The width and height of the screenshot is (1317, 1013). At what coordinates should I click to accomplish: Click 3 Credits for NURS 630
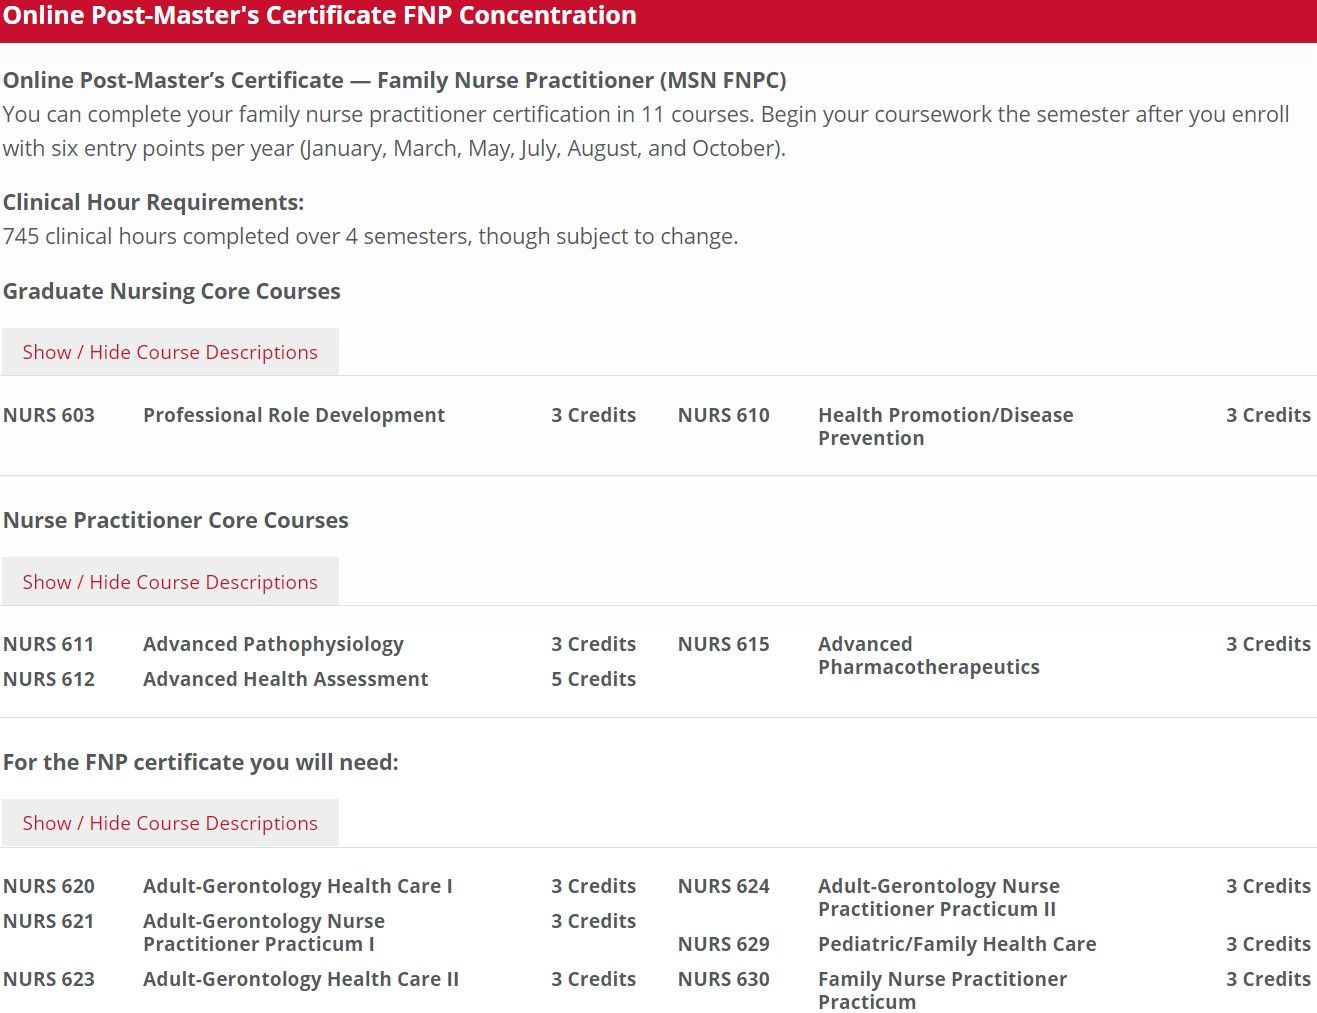pos(1269,979)
